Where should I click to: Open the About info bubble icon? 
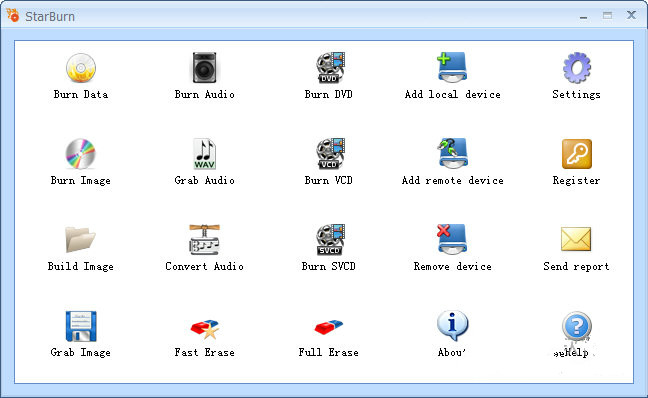[x=453, y=326]
